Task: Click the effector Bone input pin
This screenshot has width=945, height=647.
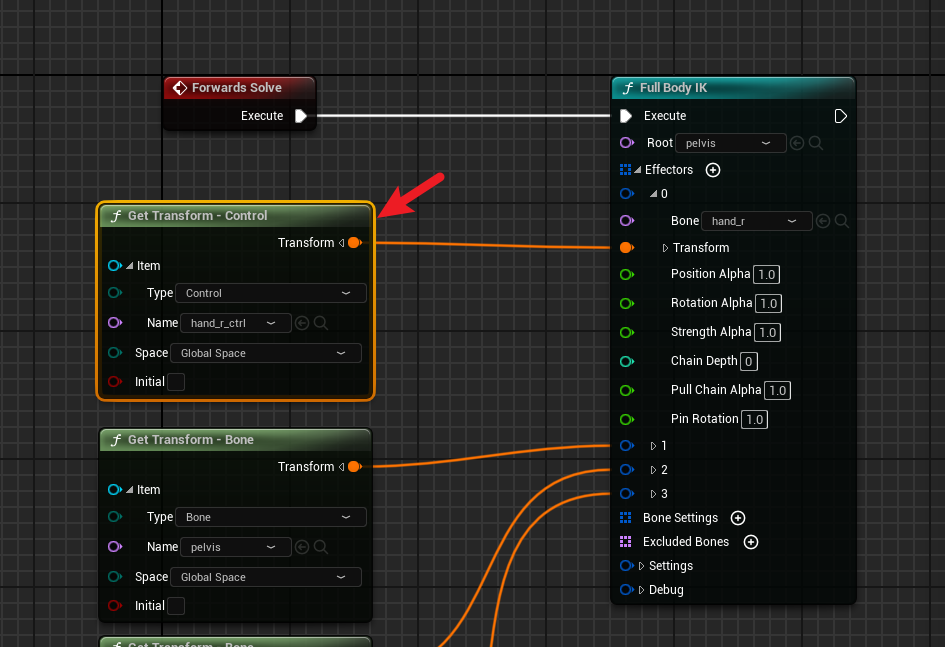Action: [627, 221]
